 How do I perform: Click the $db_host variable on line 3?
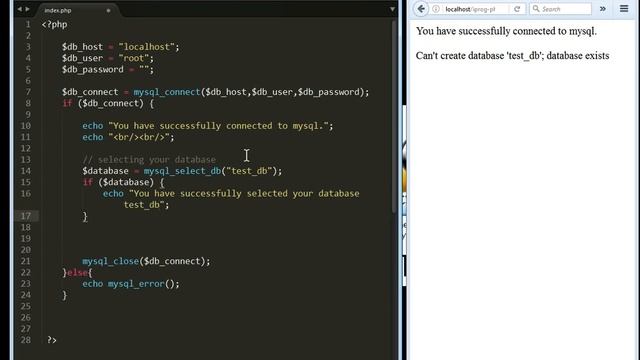tap(82, 47)
